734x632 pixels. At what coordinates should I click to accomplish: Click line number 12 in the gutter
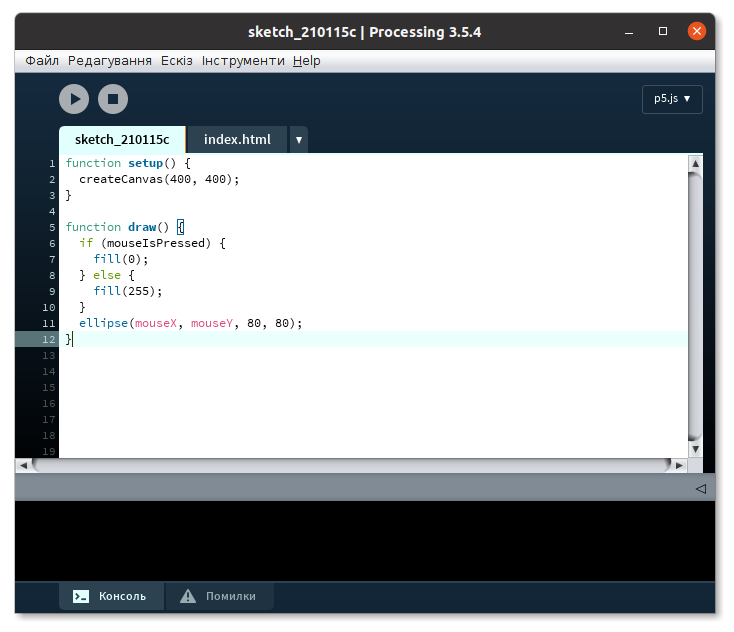(49, 339)
